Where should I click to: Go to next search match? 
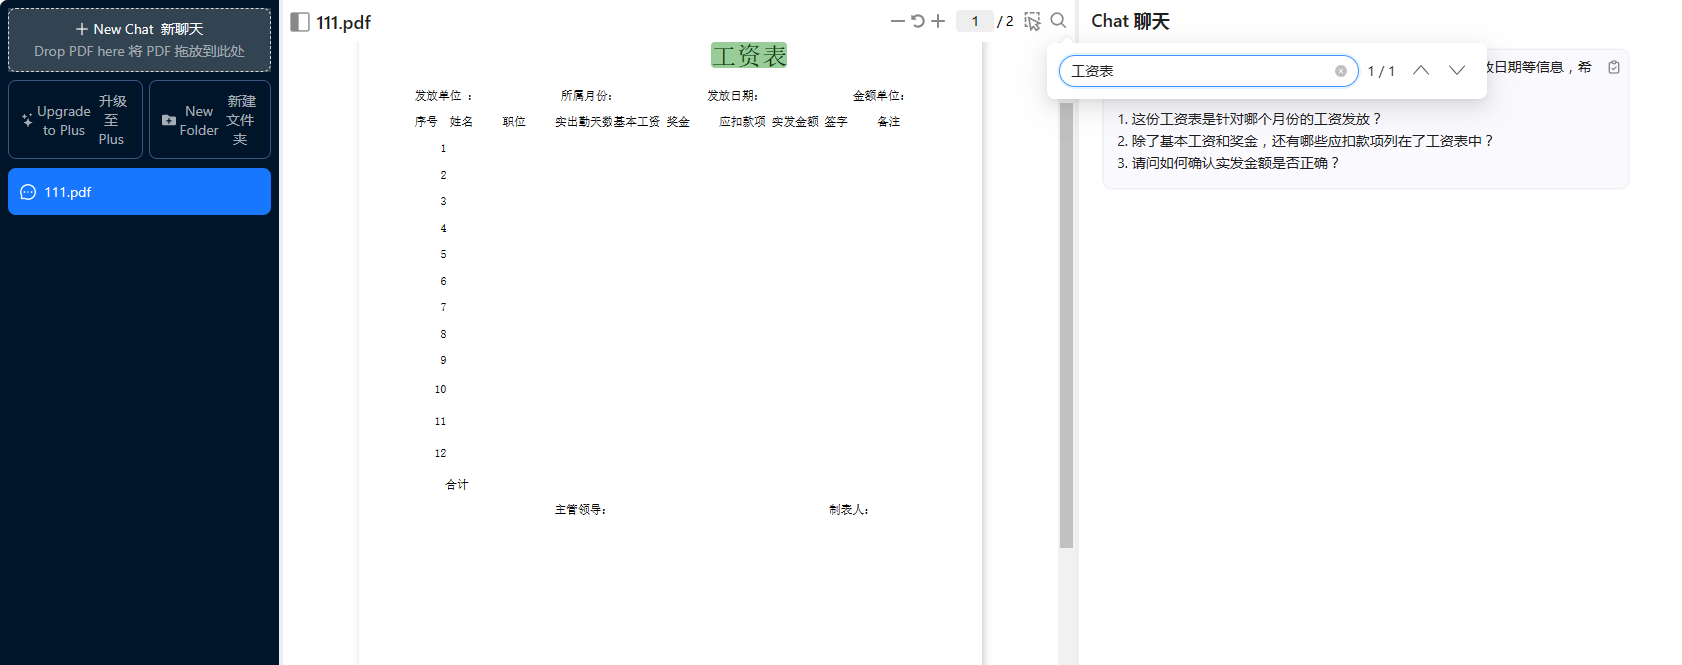(x=1456, y=71)
